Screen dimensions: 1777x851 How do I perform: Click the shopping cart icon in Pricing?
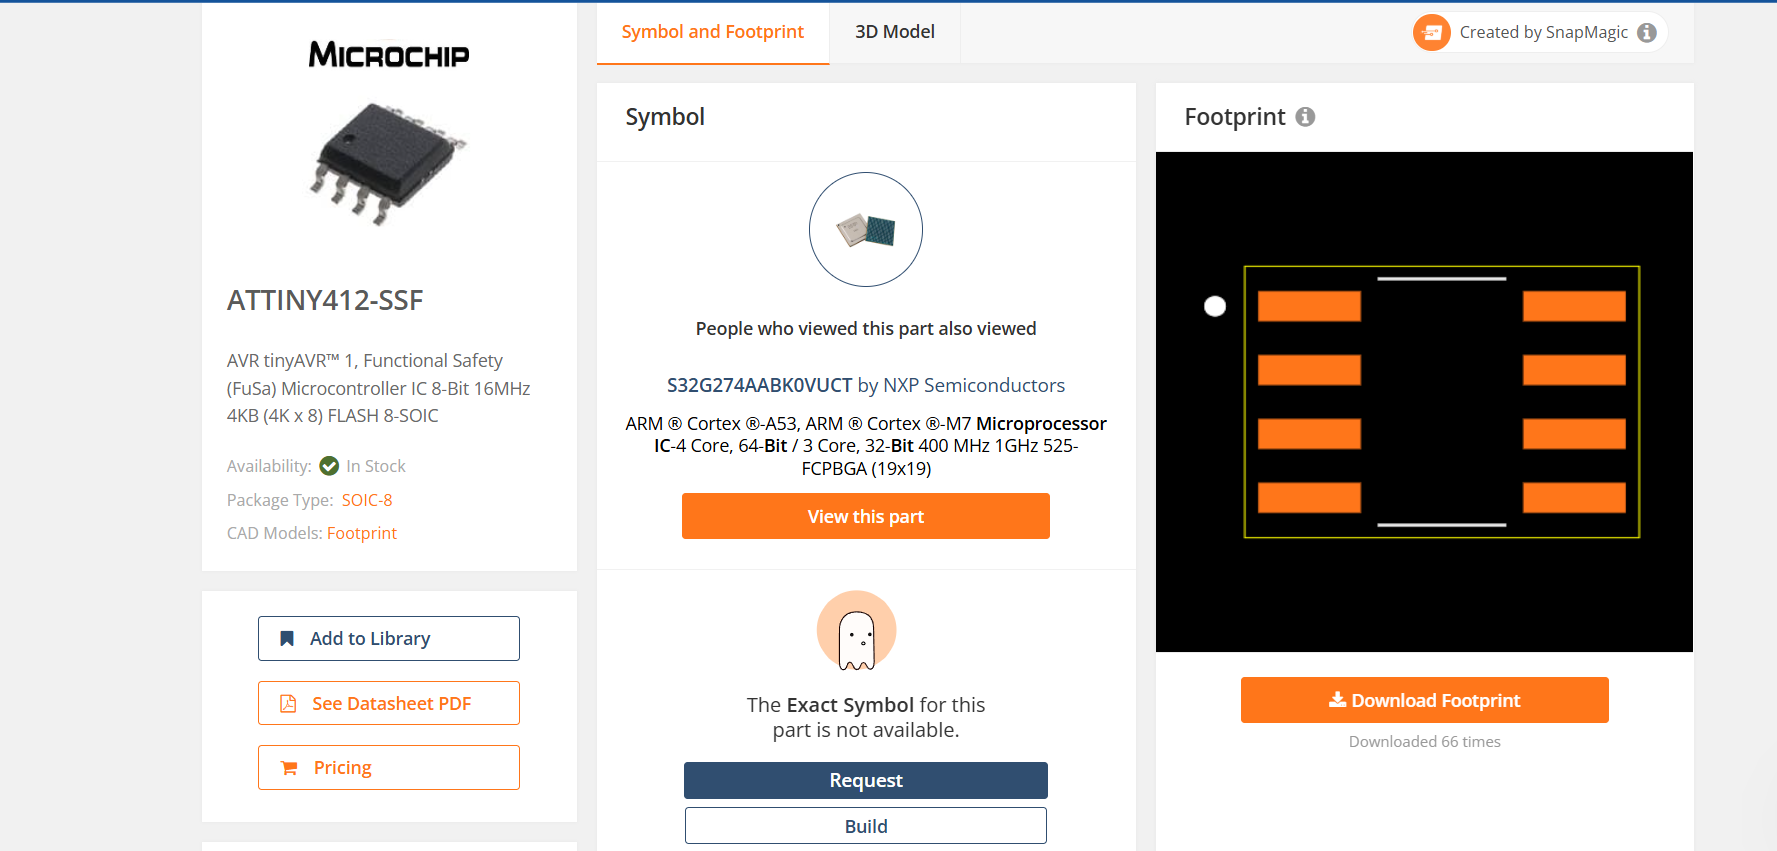289,768
